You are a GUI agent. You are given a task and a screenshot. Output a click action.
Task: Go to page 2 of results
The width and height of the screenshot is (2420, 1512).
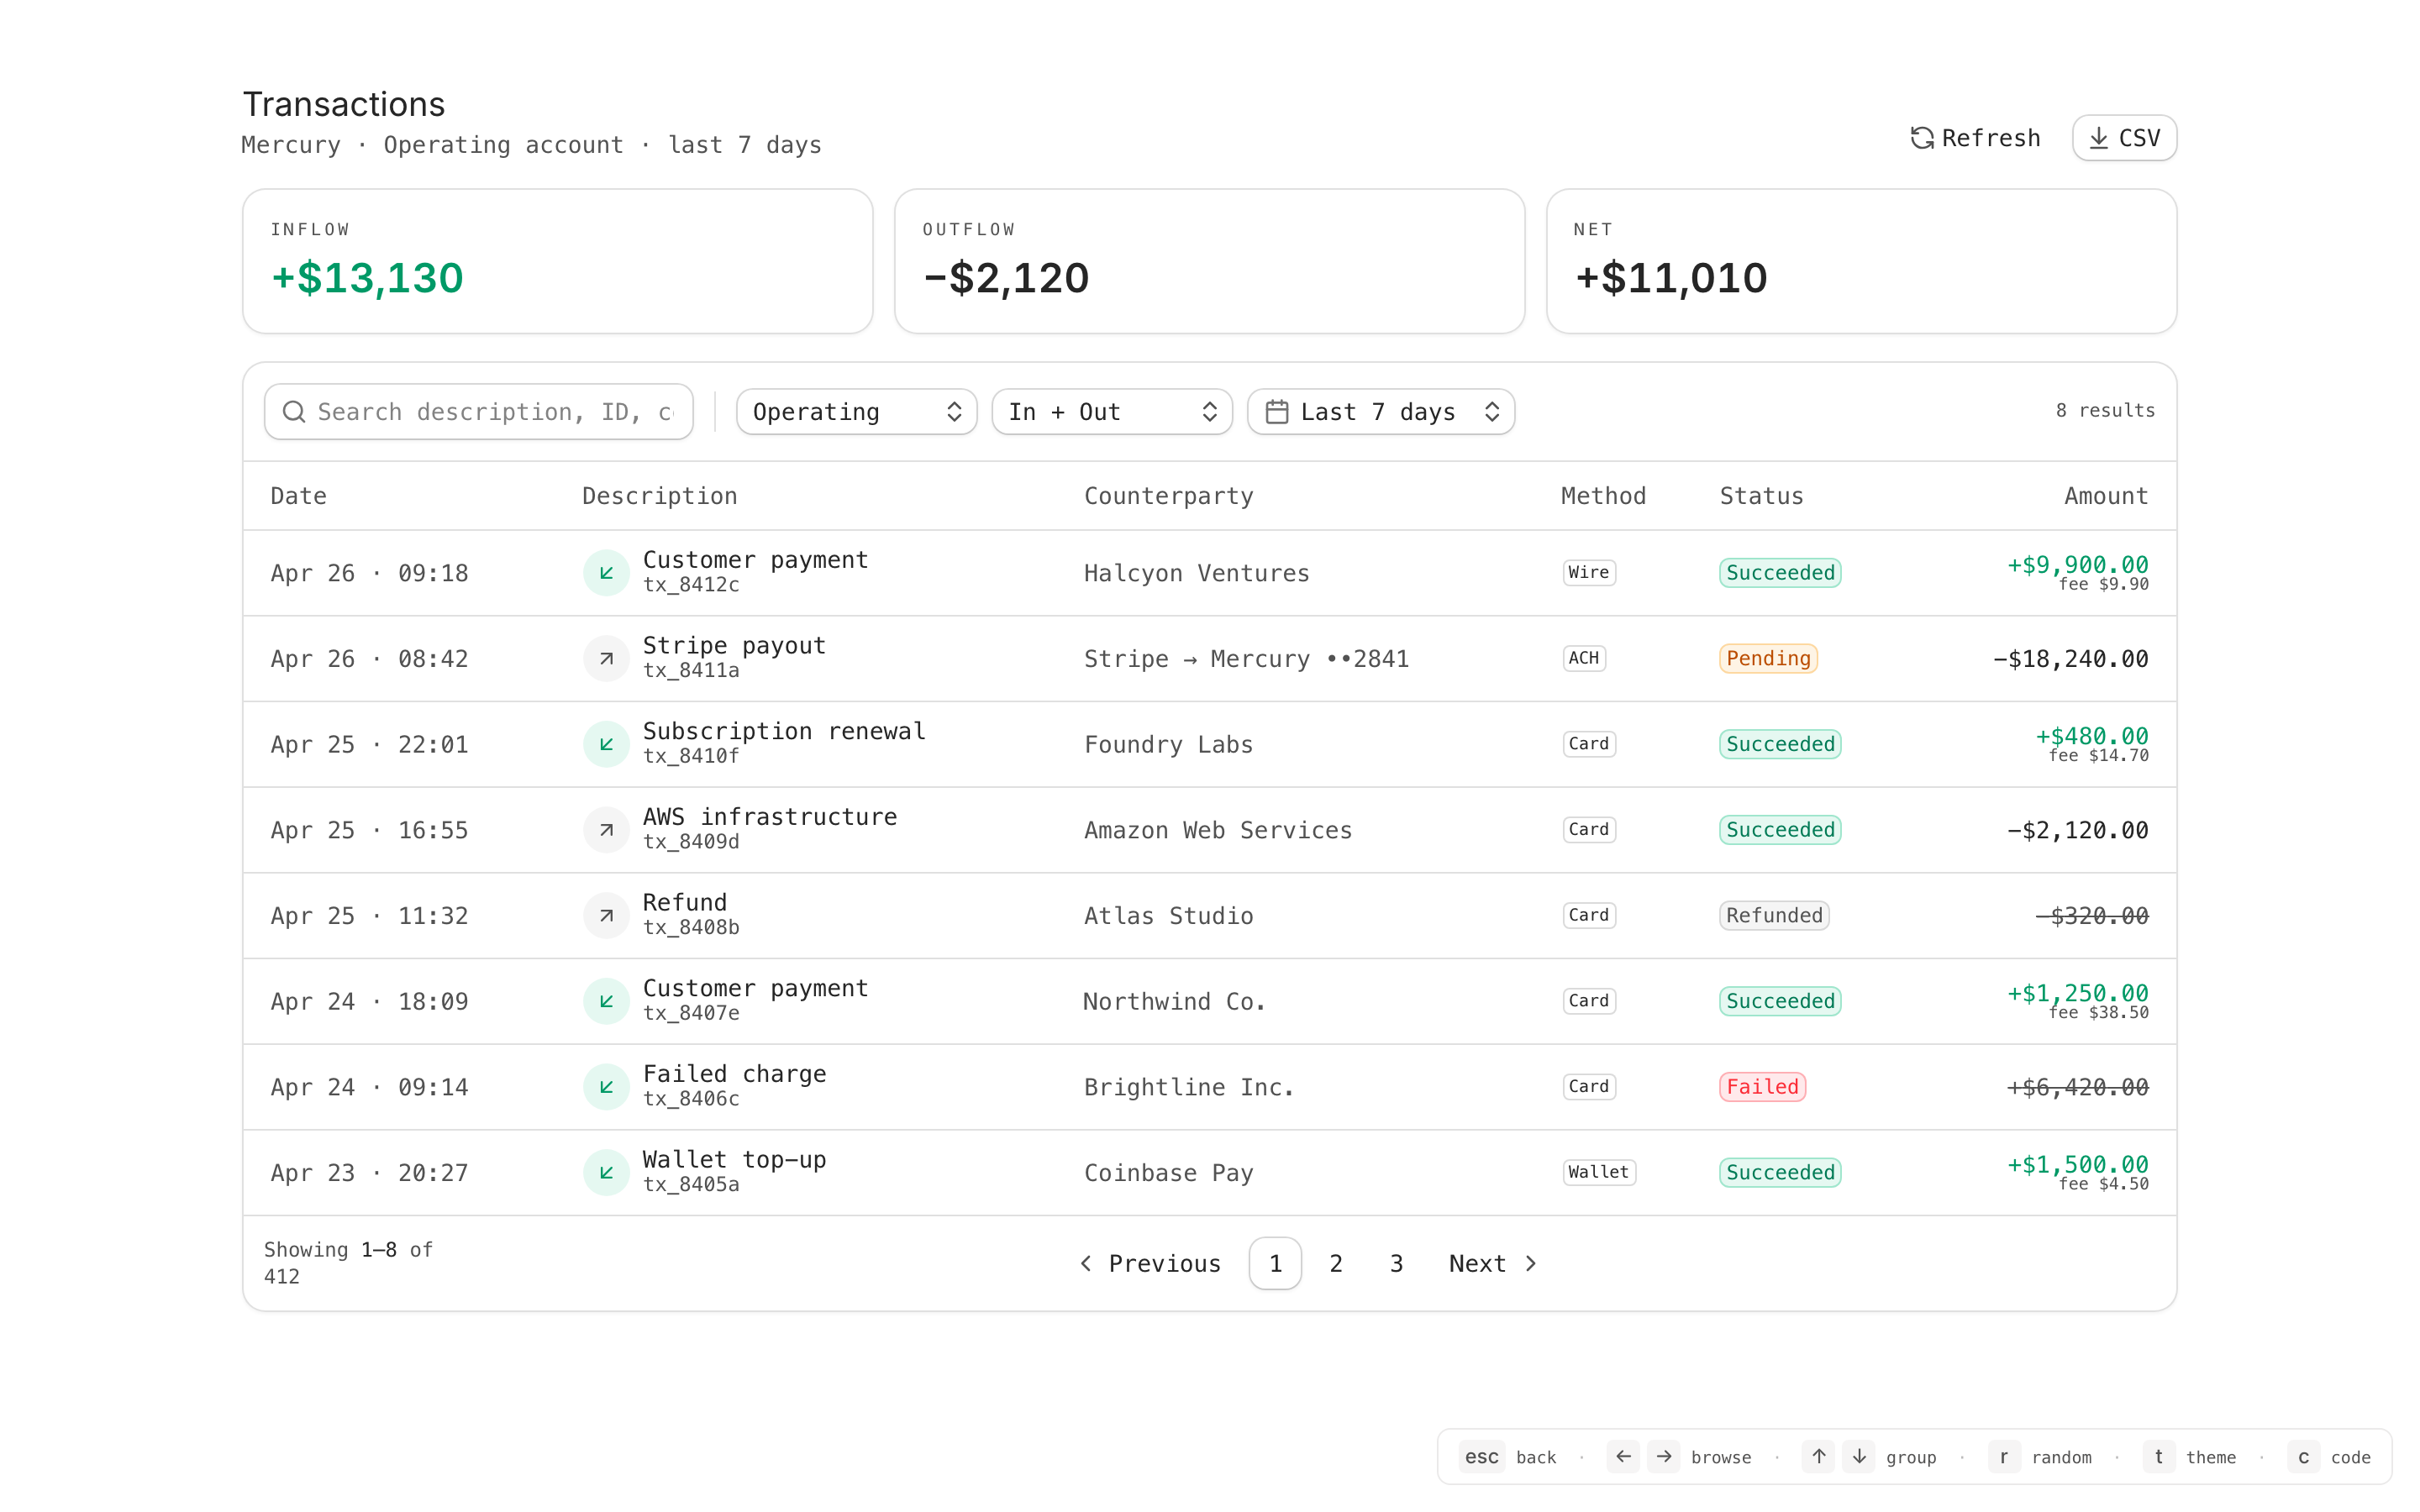coord(1335,1263)
